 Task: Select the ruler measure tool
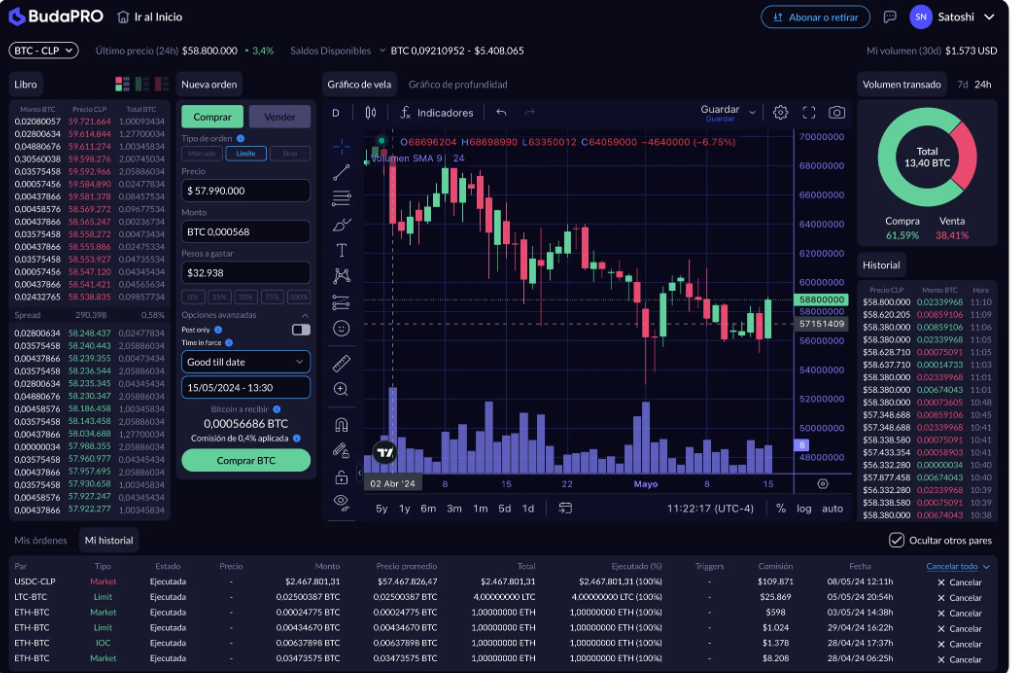(341, 364)
